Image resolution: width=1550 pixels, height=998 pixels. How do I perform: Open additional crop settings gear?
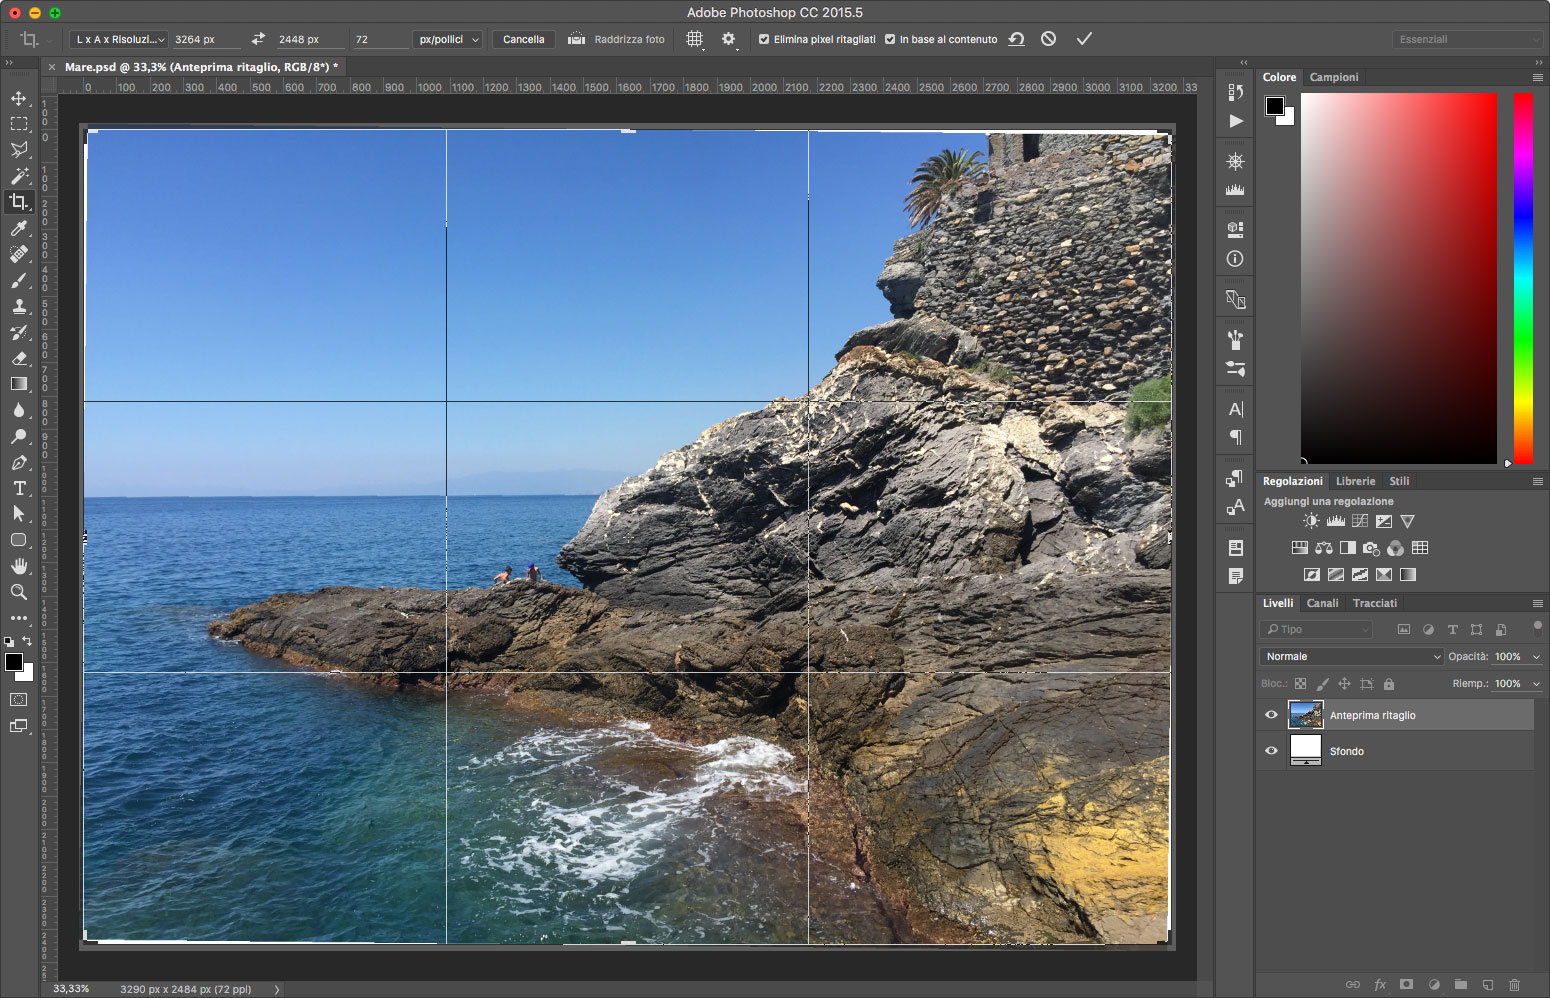pyautogui.click(x=729, y=39)
